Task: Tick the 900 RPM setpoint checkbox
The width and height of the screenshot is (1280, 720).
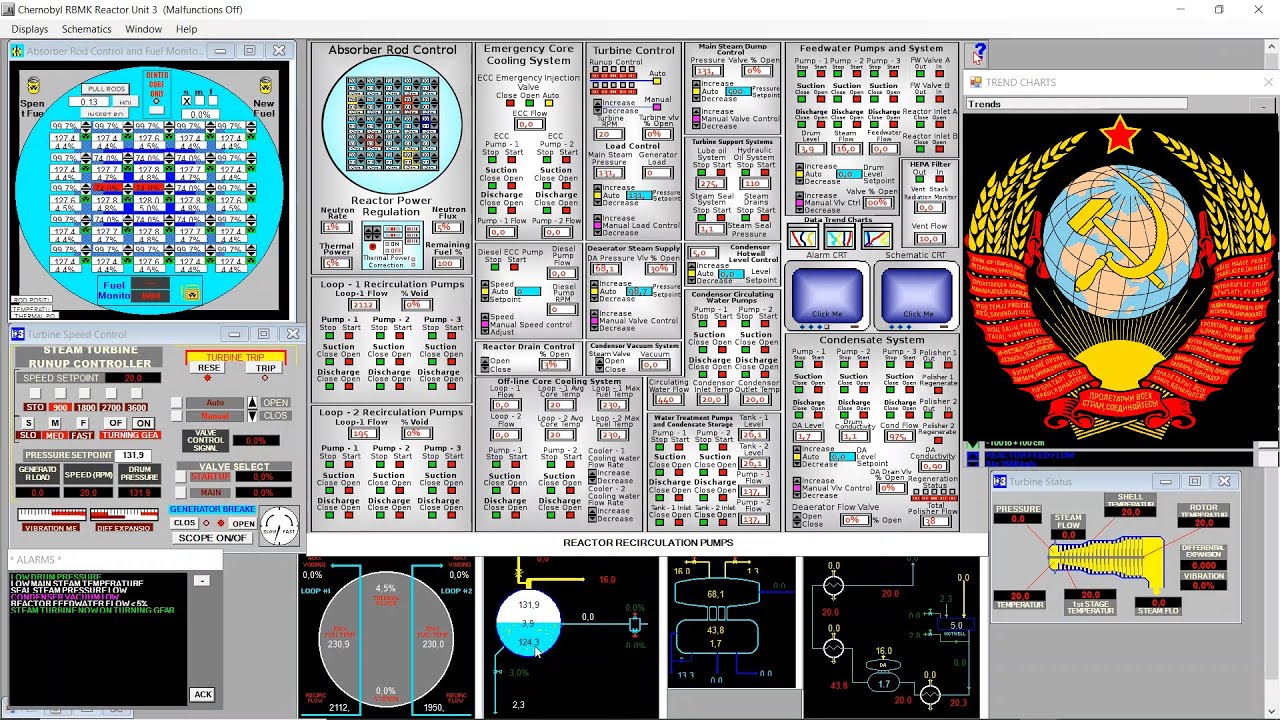Action: 60,393
